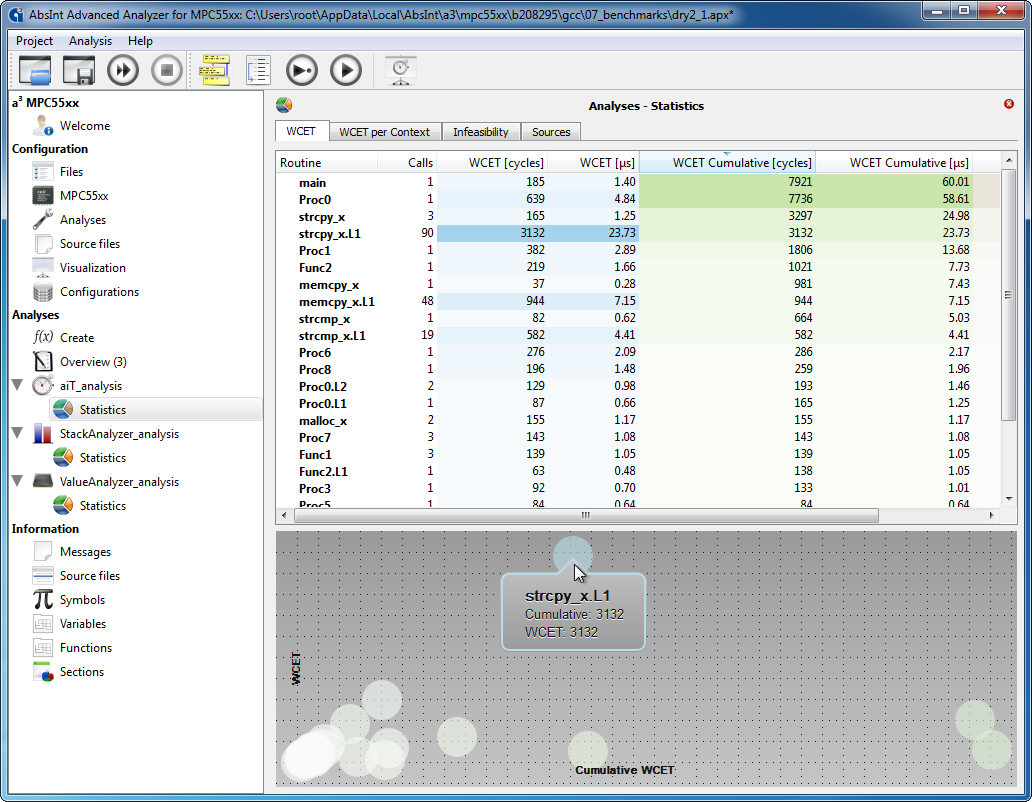The height and width of the screenshot is (802, 1032).
Task: Select the MPC55xx chip configuration item
Action: pos(84,195)
